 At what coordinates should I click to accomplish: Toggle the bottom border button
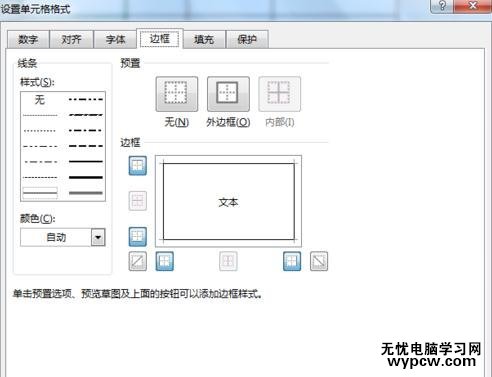tap(137, 236)
